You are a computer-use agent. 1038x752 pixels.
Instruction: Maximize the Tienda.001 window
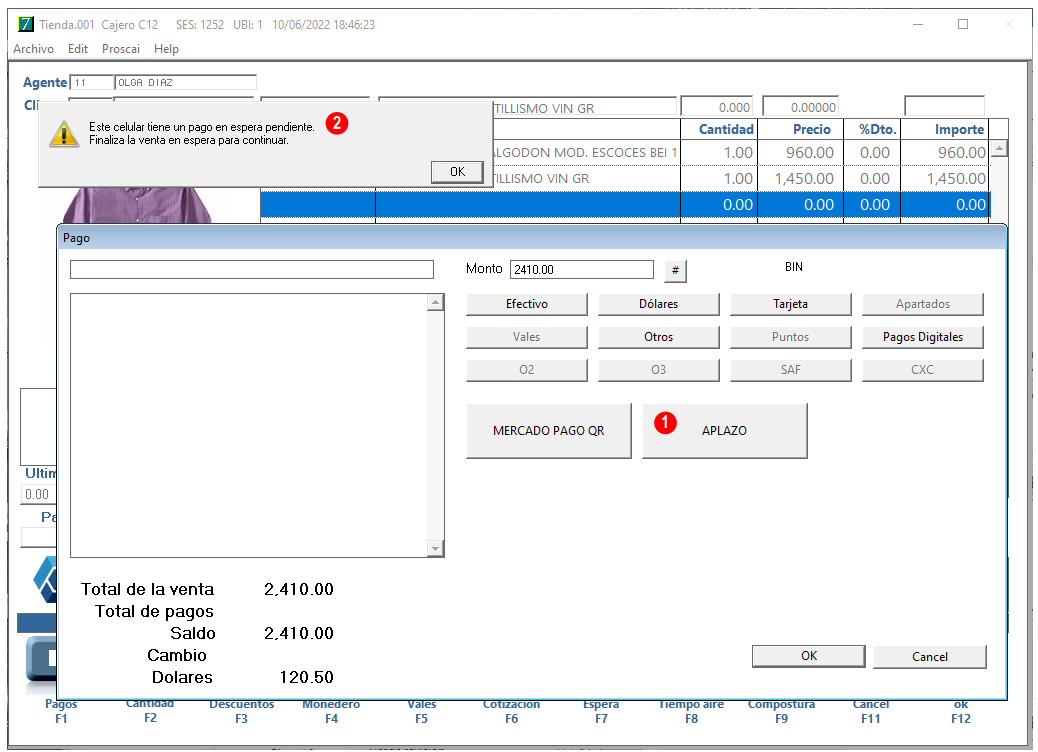coord(963,24)
